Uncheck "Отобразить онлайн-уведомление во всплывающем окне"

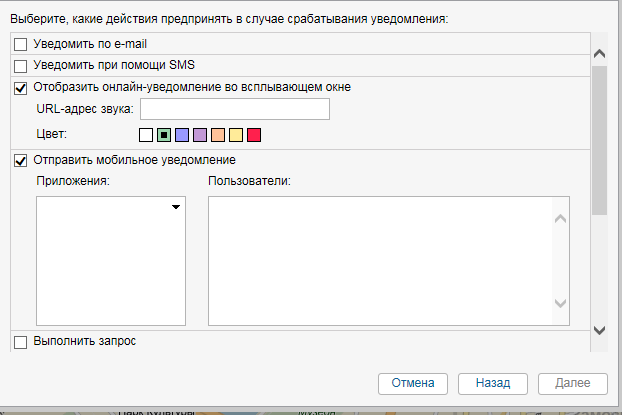(21, 87)
